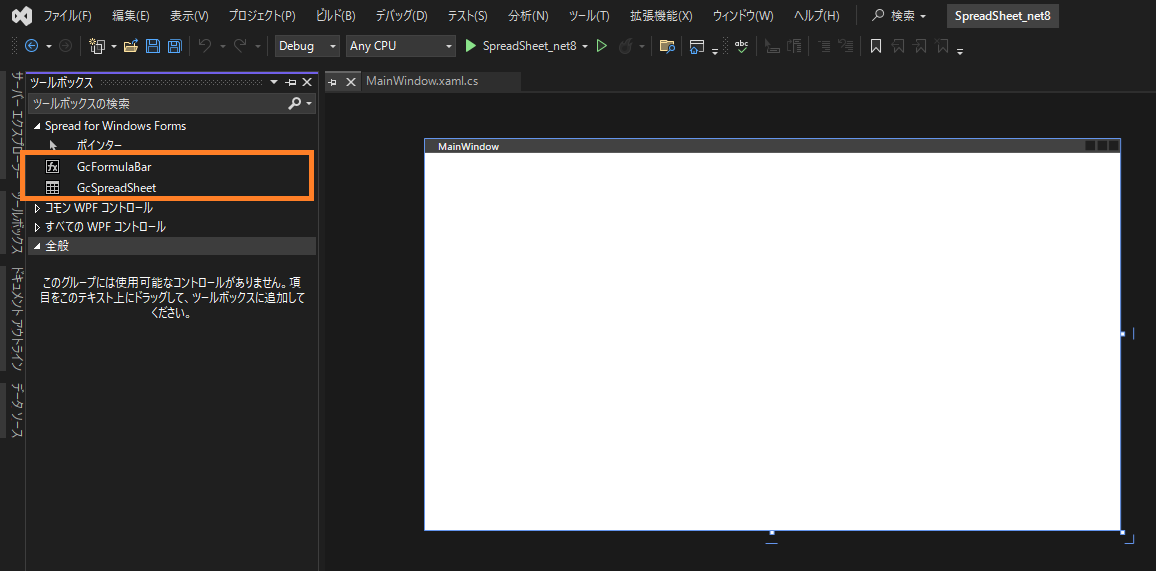Open the サーバー エクスプローラー side tab

pos(16,125)
